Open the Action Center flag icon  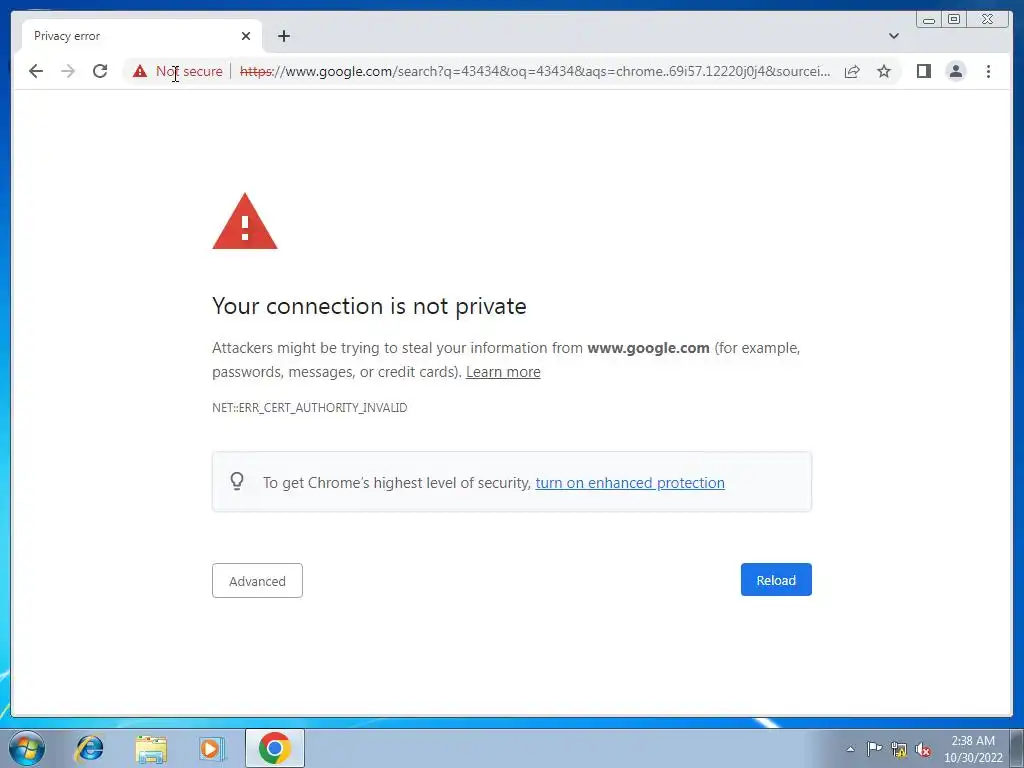874,749
